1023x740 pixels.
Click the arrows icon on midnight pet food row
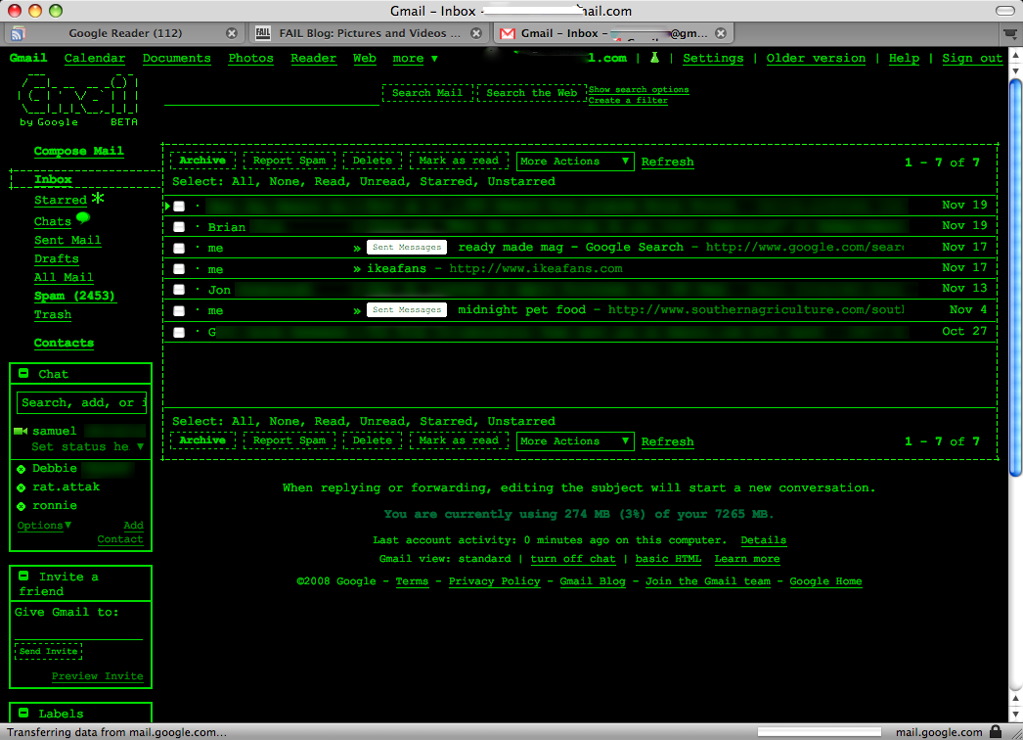click(x=357, y=311)
